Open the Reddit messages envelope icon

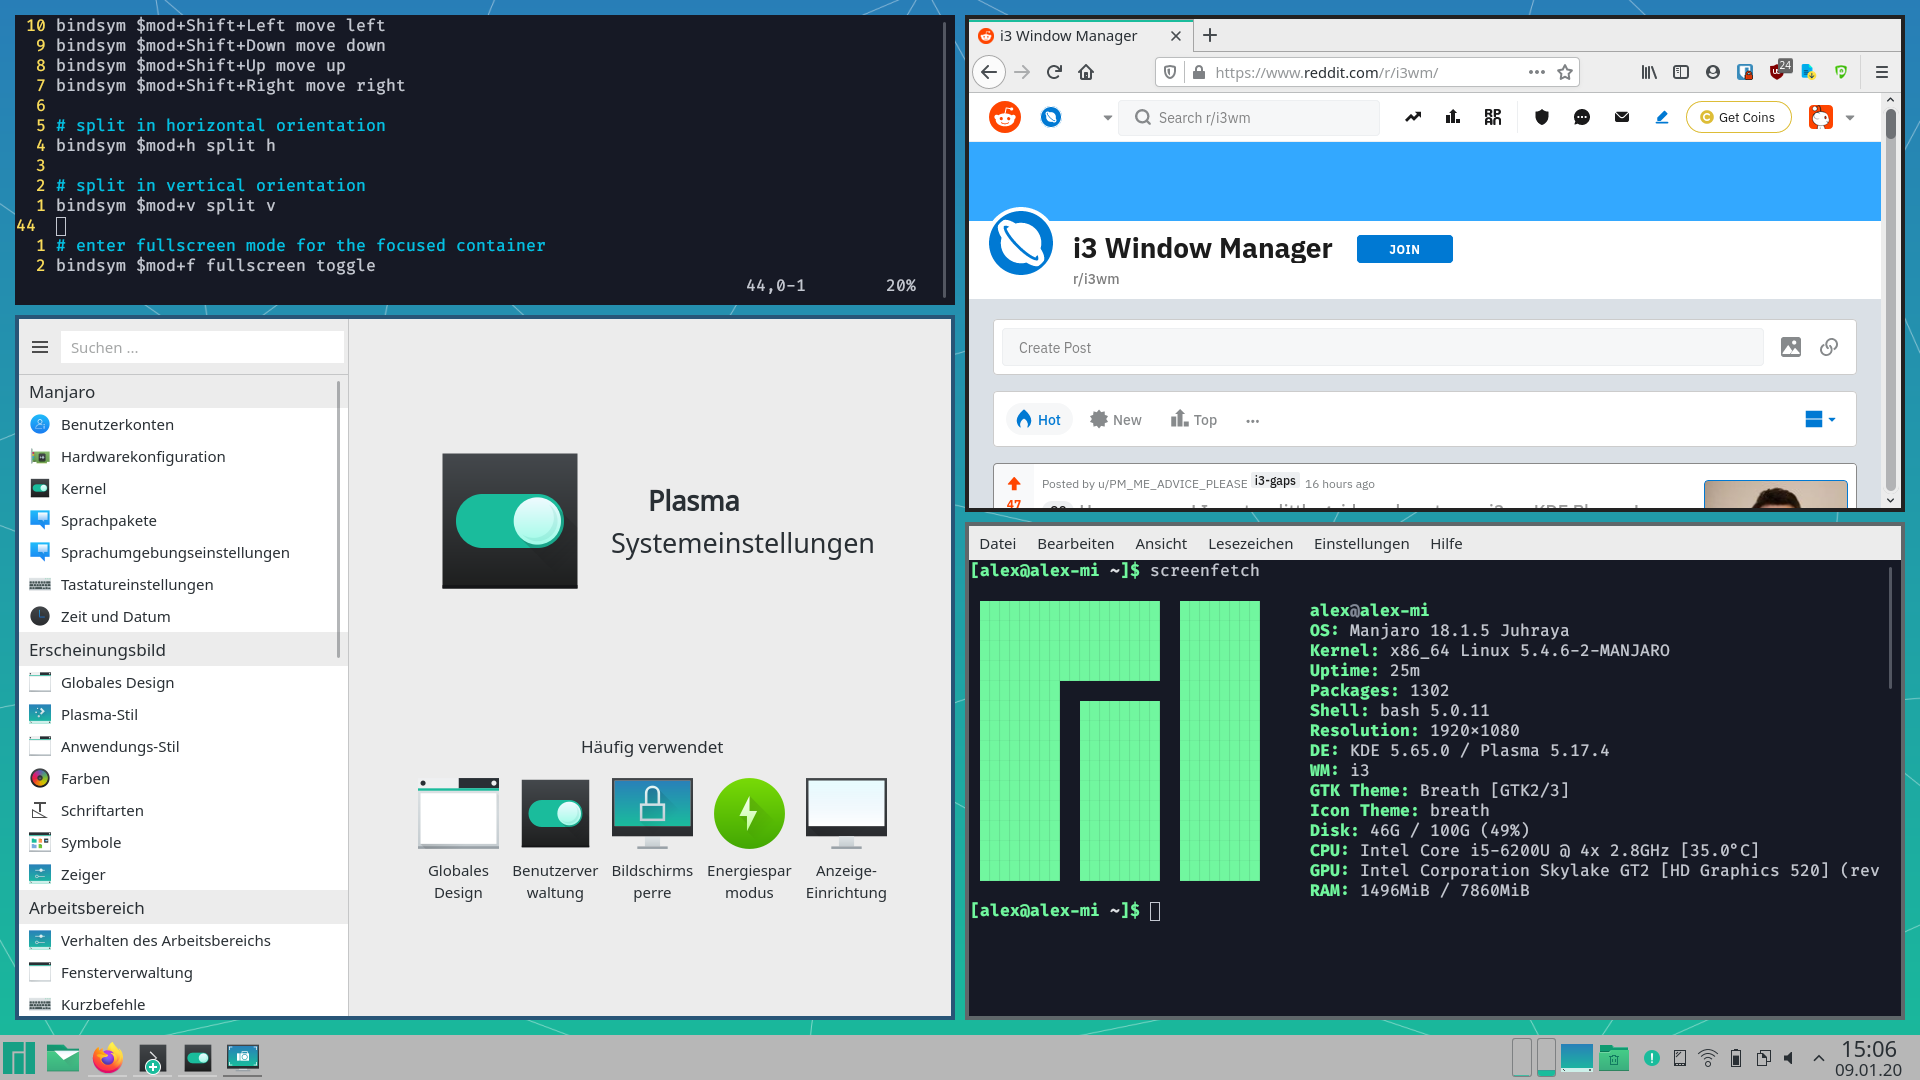[1622, 117]
